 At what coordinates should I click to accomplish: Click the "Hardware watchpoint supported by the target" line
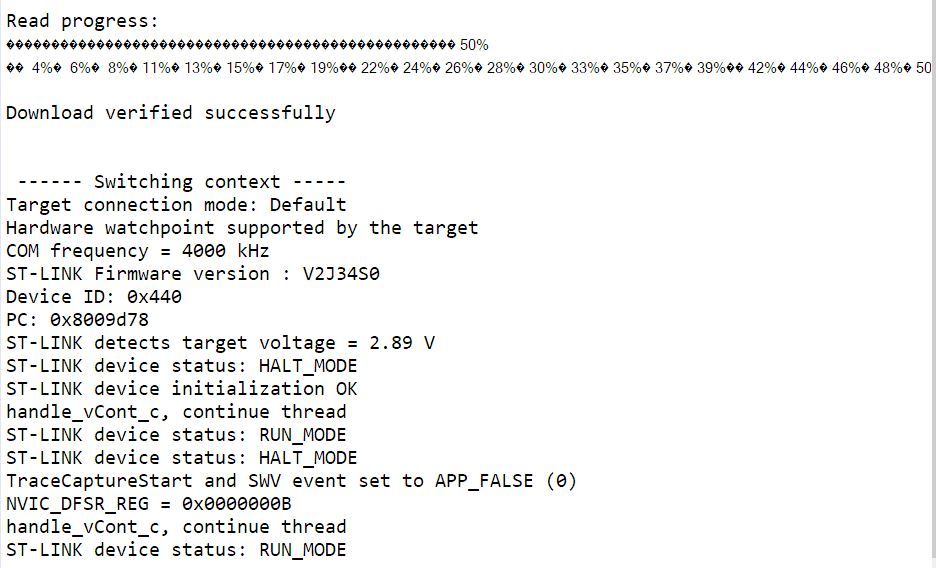point(242,228)
